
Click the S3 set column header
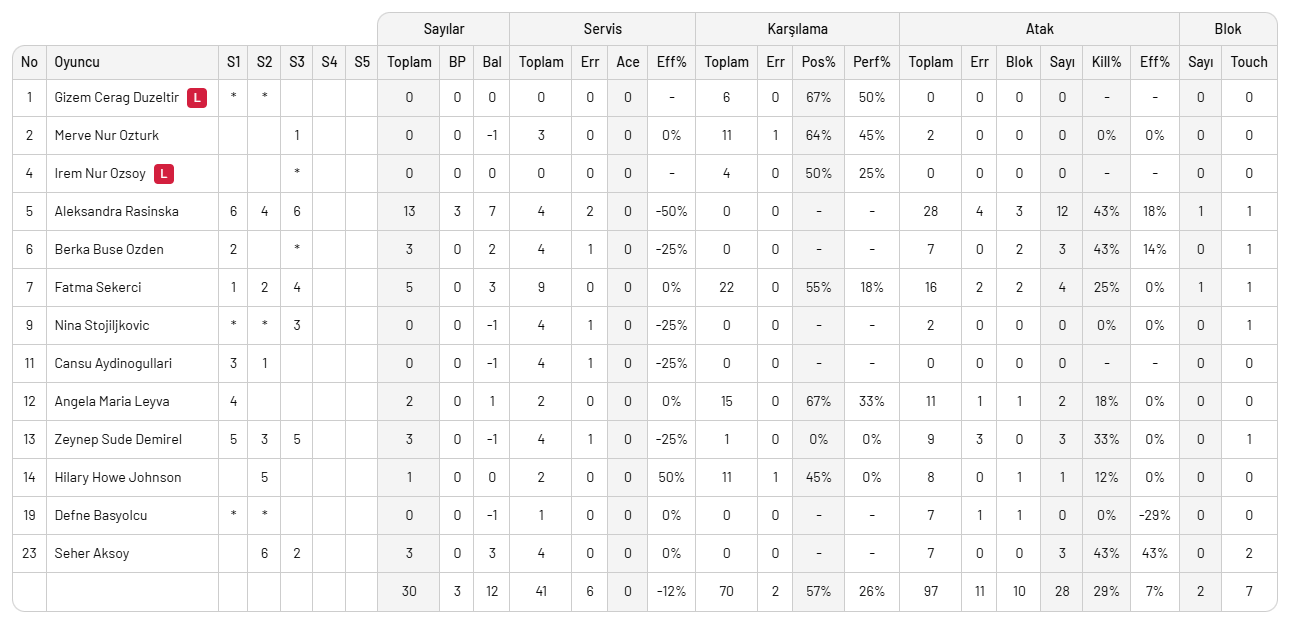click(x=297, y=62)
